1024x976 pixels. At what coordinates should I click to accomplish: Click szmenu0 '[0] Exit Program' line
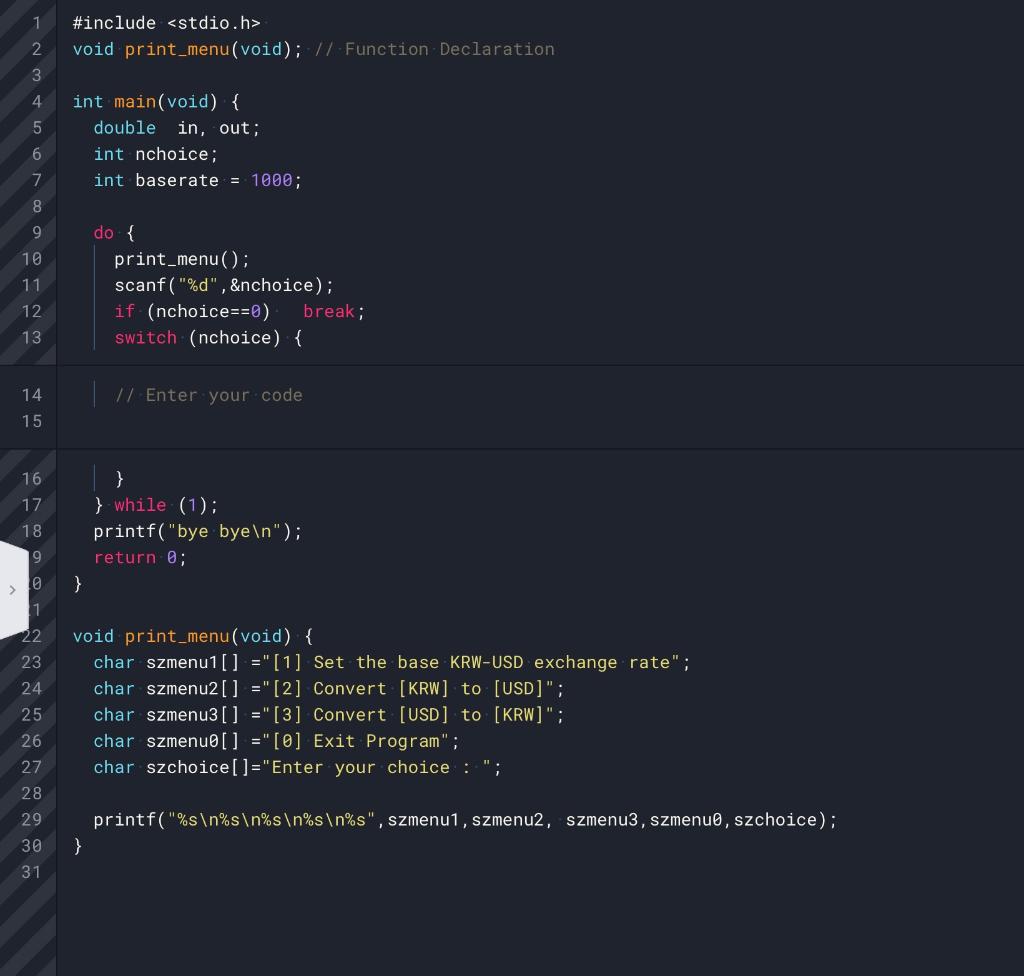click(276, 741)
